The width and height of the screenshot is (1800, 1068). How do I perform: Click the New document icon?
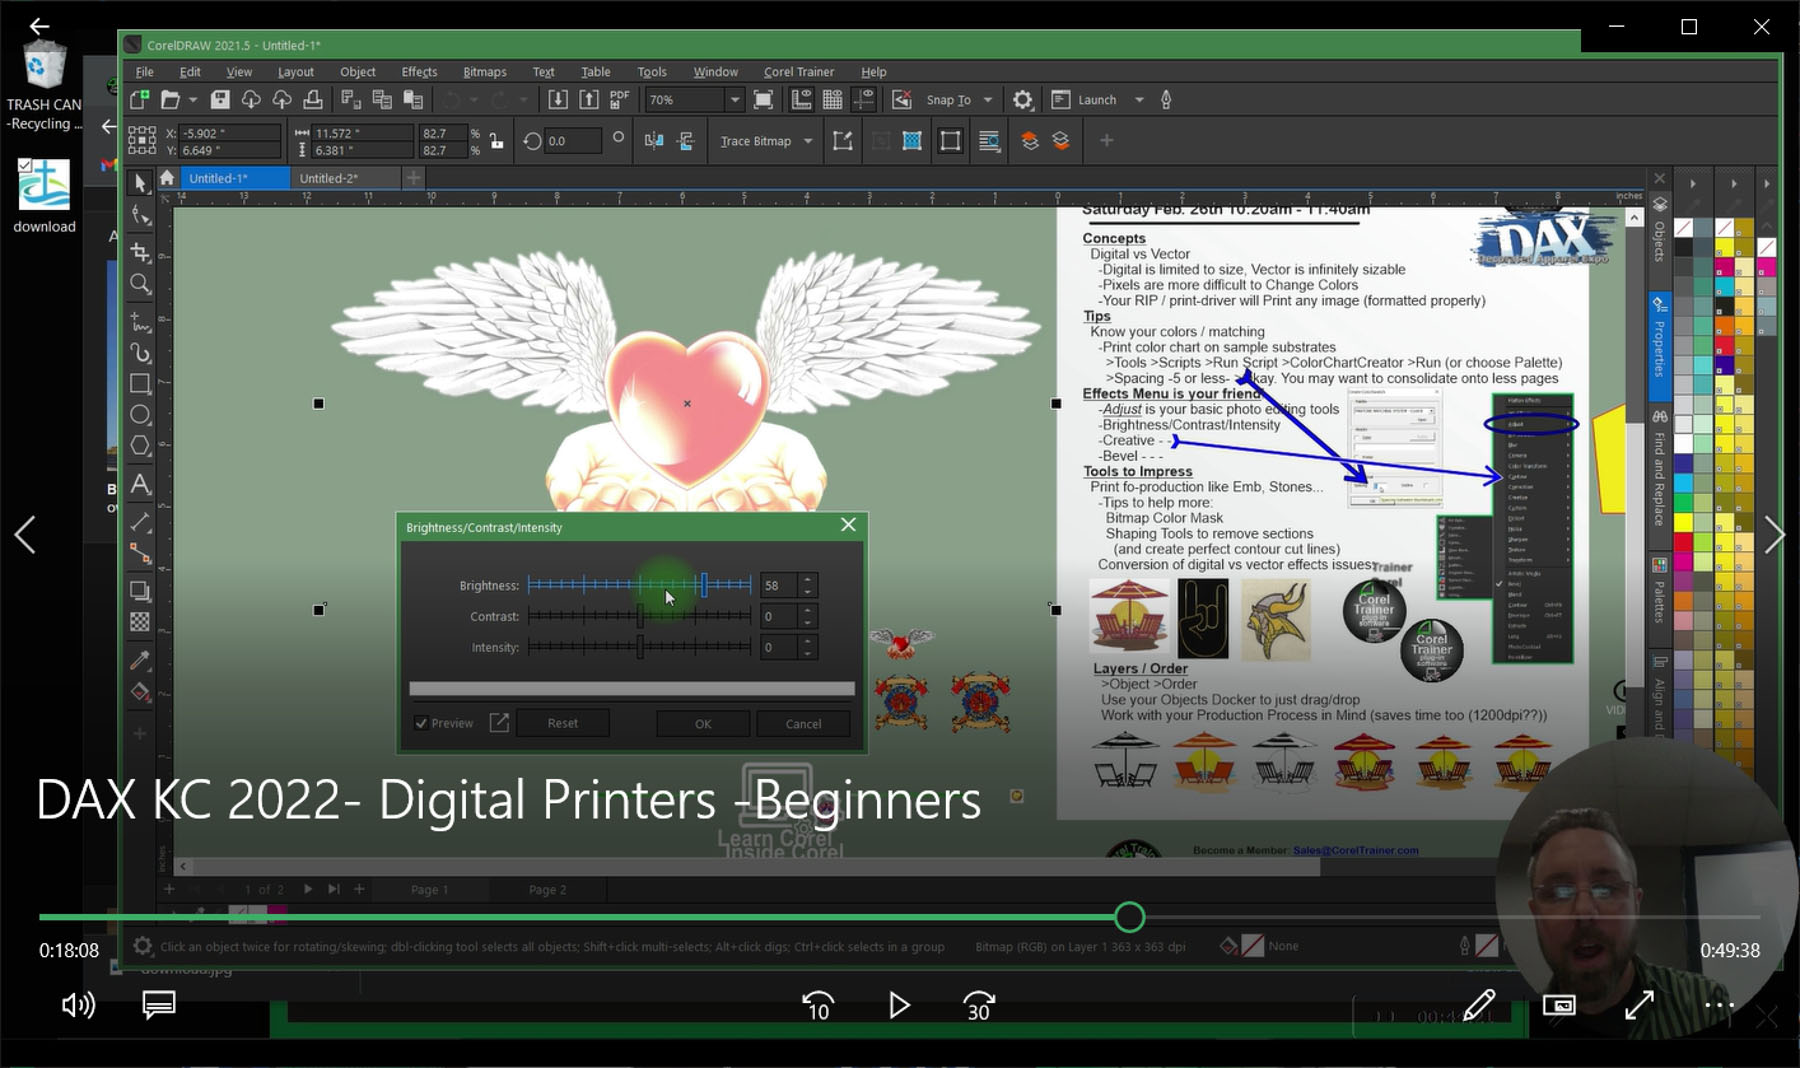[x=139, y=99]
